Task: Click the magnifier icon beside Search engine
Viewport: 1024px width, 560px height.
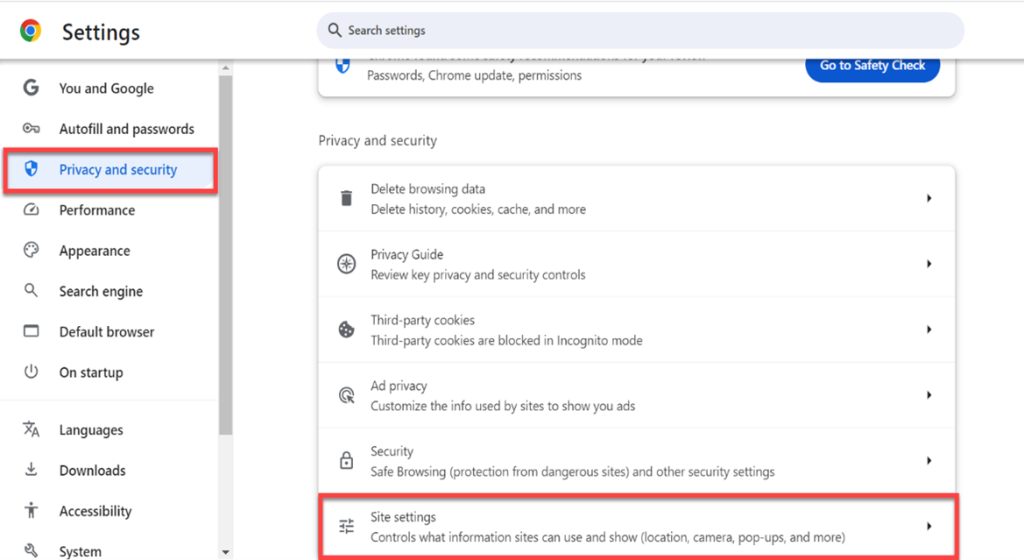Action: [31, 290]
